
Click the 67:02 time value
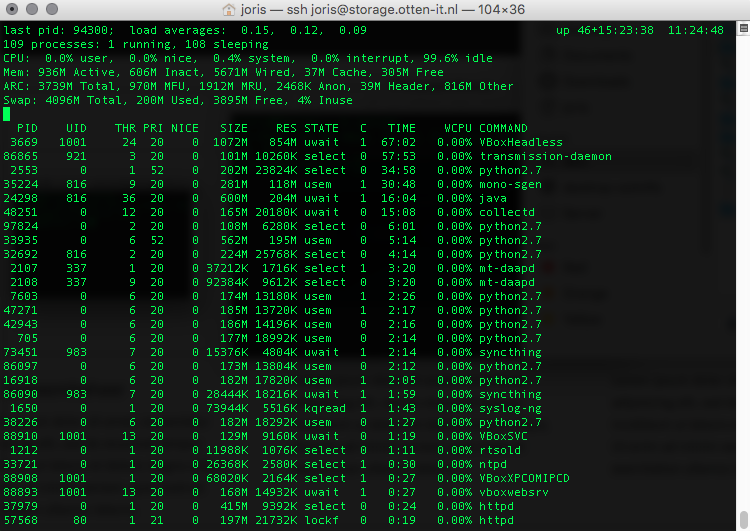(398, 142)
